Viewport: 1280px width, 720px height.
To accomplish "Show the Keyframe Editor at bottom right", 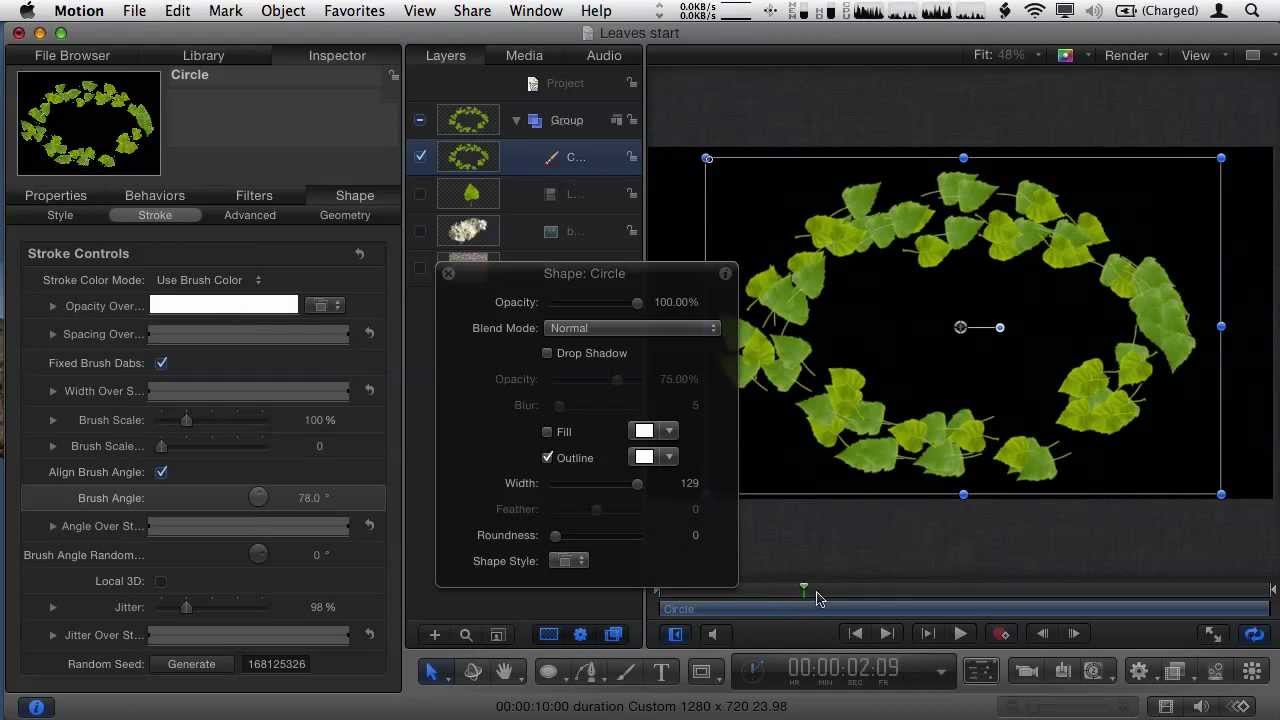I will [x=1238, y=707].
